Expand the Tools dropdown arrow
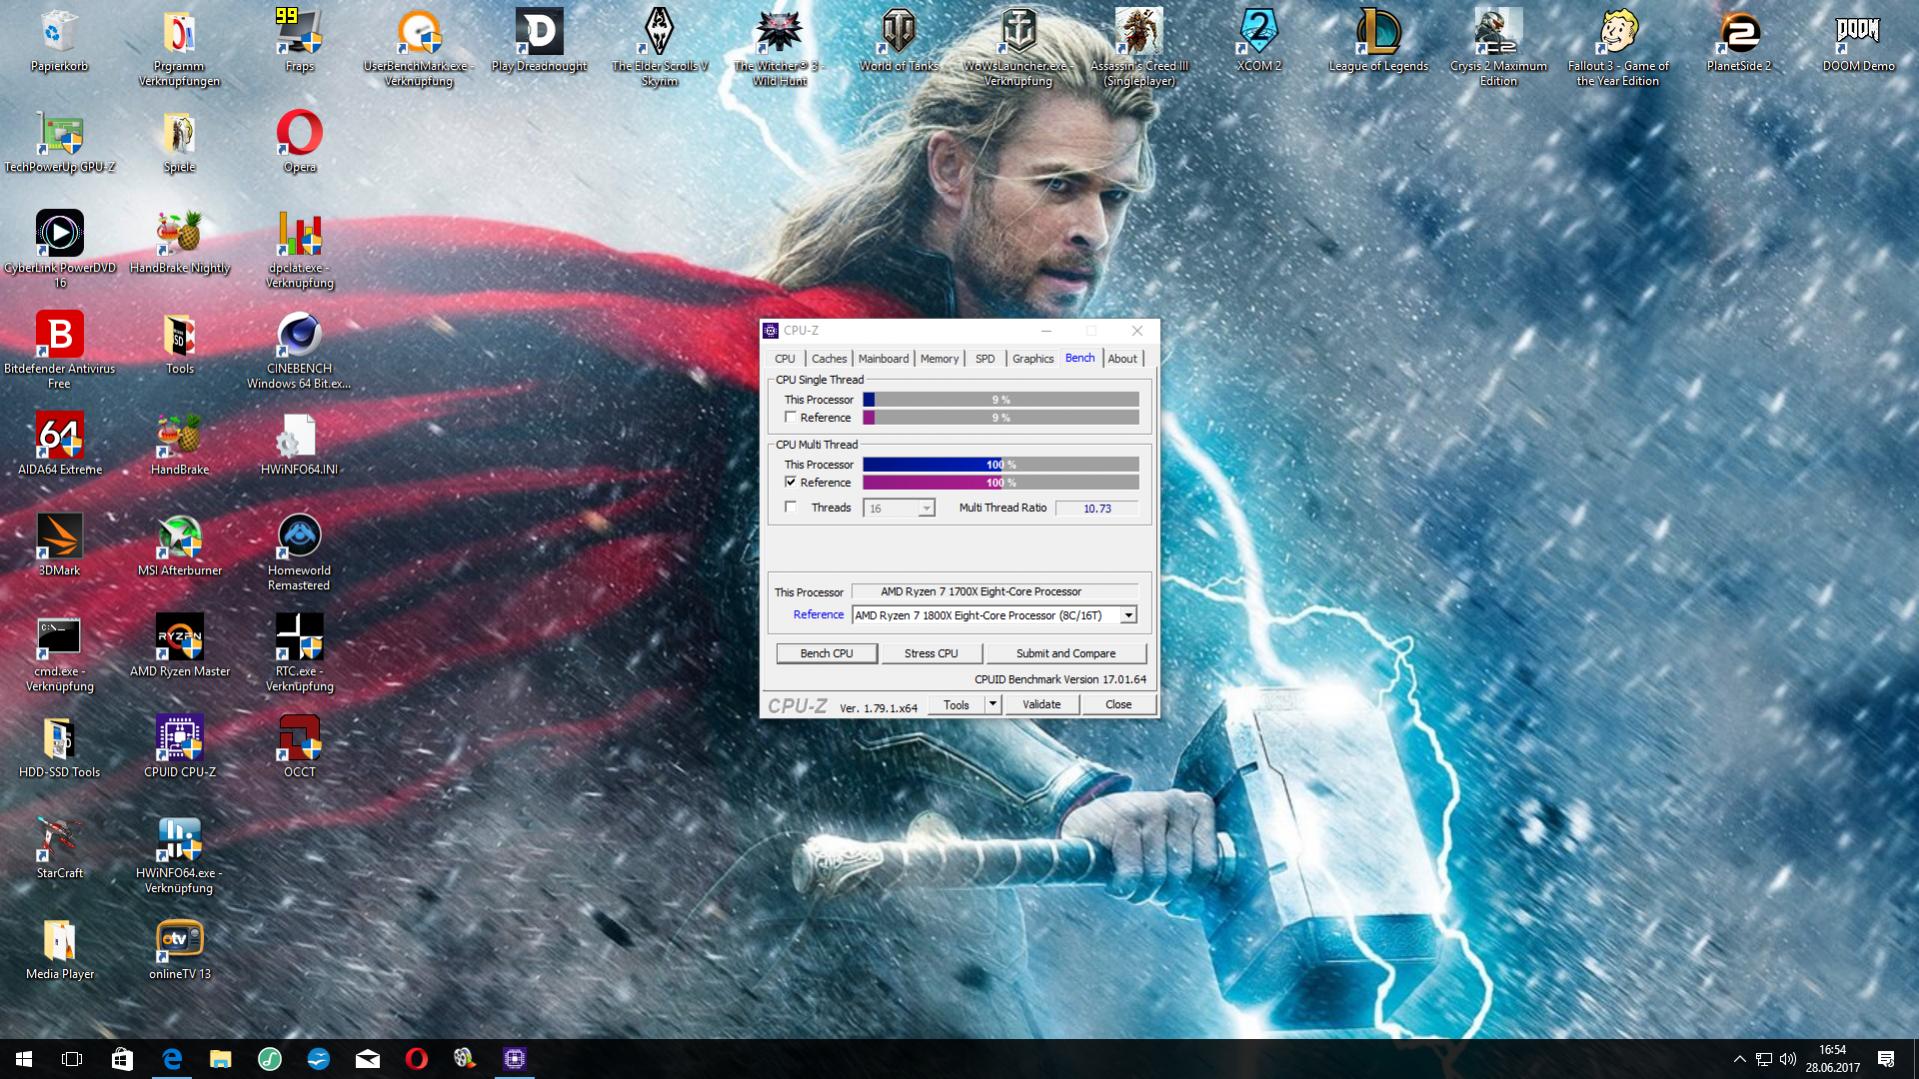The width and height of the screenshot is (1919, 1079). pos(992,704)
